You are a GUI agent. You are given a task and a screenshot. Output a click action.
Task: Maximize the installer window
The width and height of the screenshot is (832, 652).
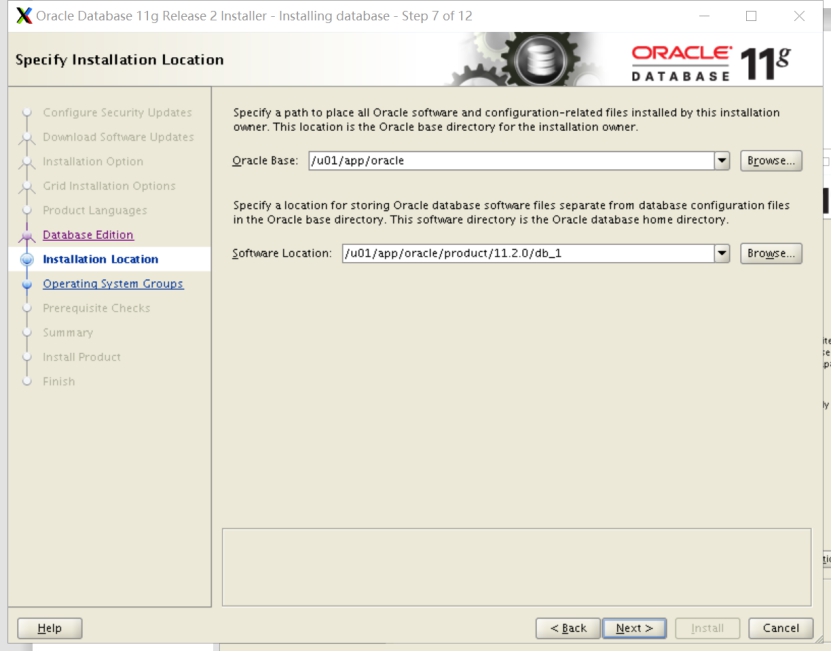click(751, 16)
